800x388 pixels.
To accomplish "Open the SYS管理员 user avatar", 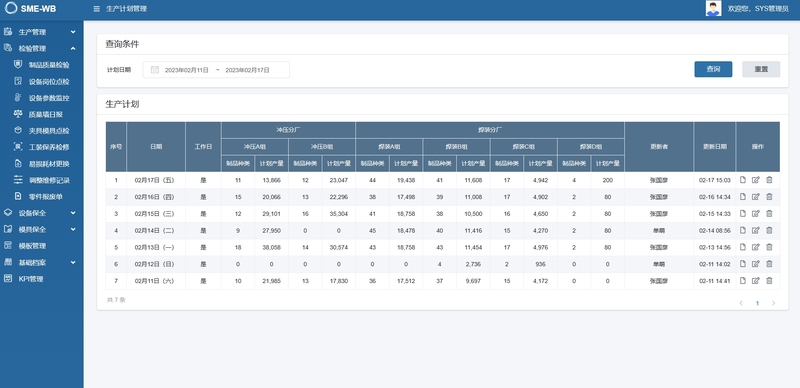I will 713,9.
